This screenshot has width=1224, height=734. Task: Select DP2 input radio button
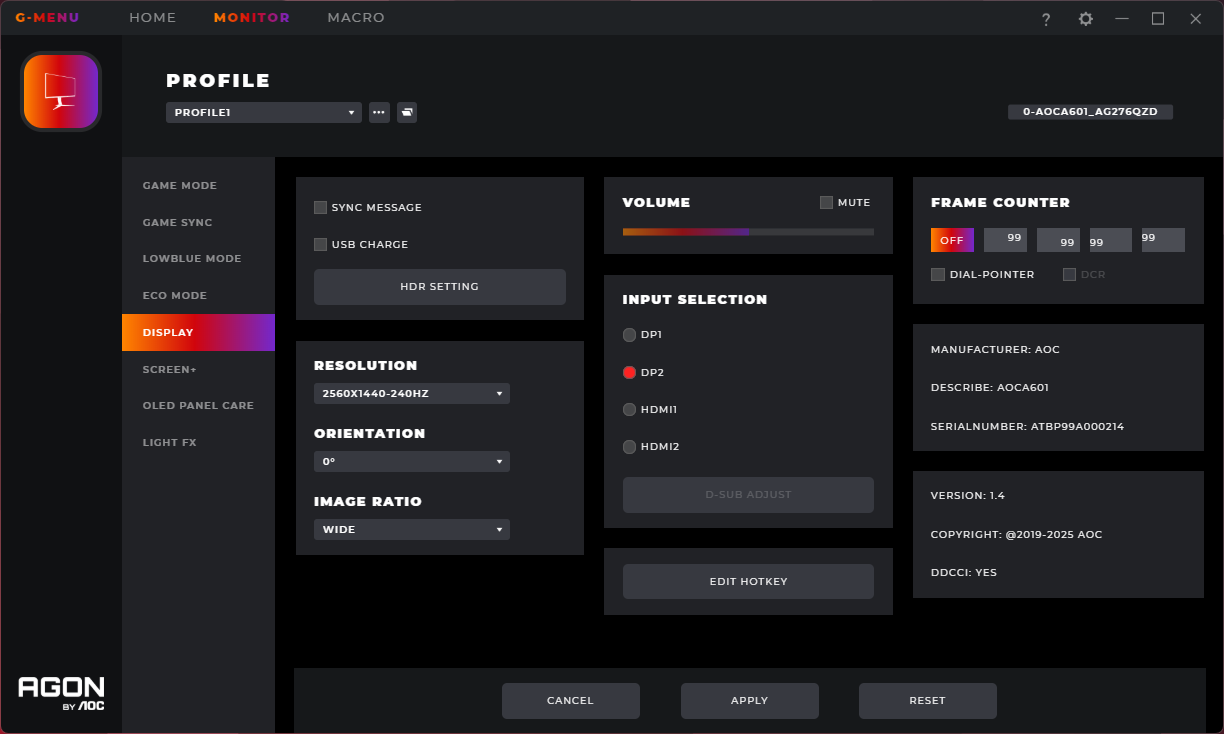click(x=629, y=372)
